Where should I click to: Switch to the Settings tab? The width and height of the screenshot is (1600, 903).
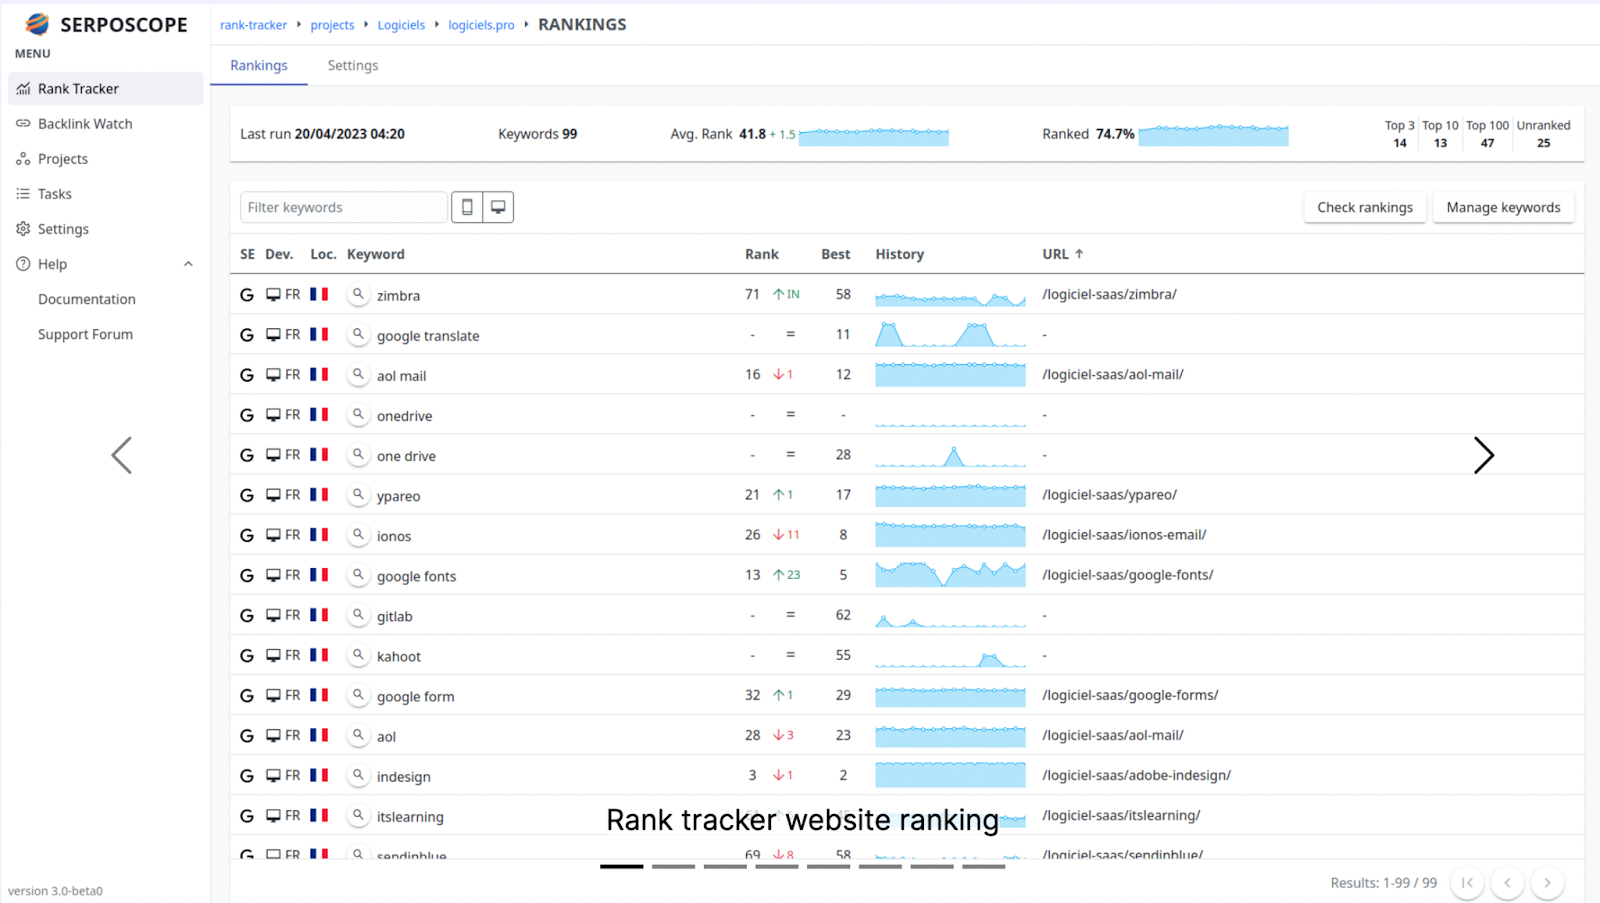click(353, 65)
